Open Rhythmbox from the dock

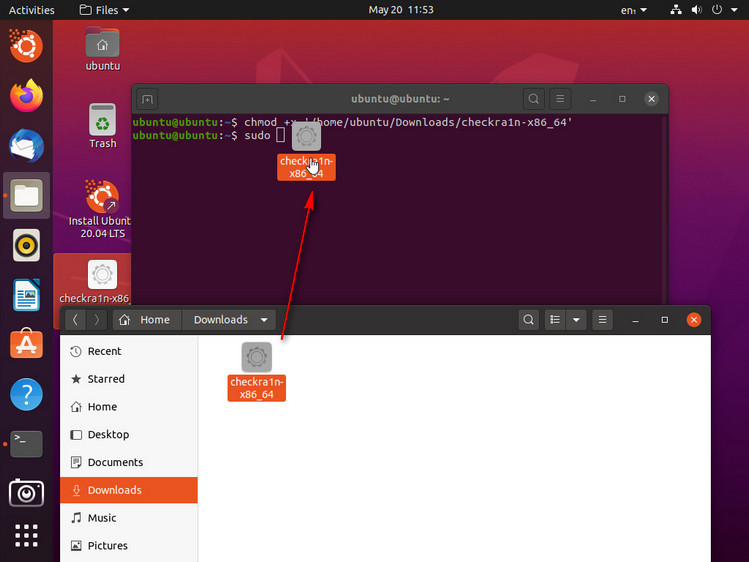click(27, 245)
